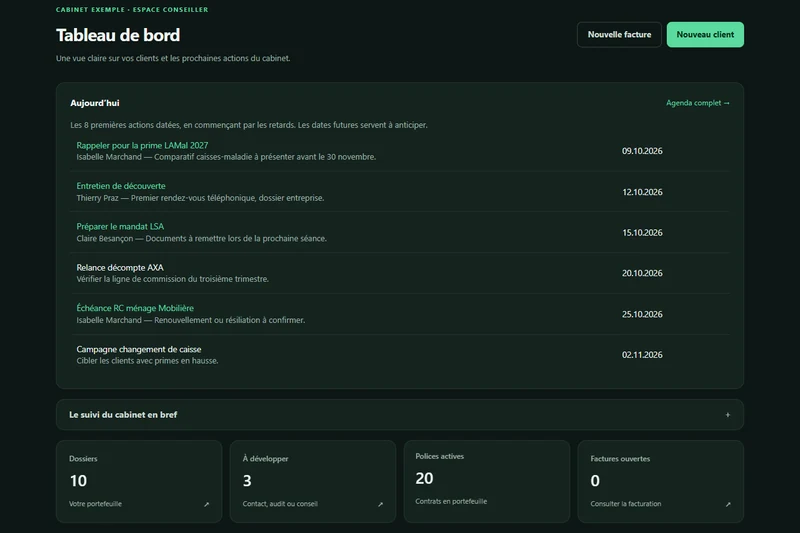Viewport: 800px width, 533px height.
Task: Click the arrow icon on Dossiers card
Action: point(207,504)
